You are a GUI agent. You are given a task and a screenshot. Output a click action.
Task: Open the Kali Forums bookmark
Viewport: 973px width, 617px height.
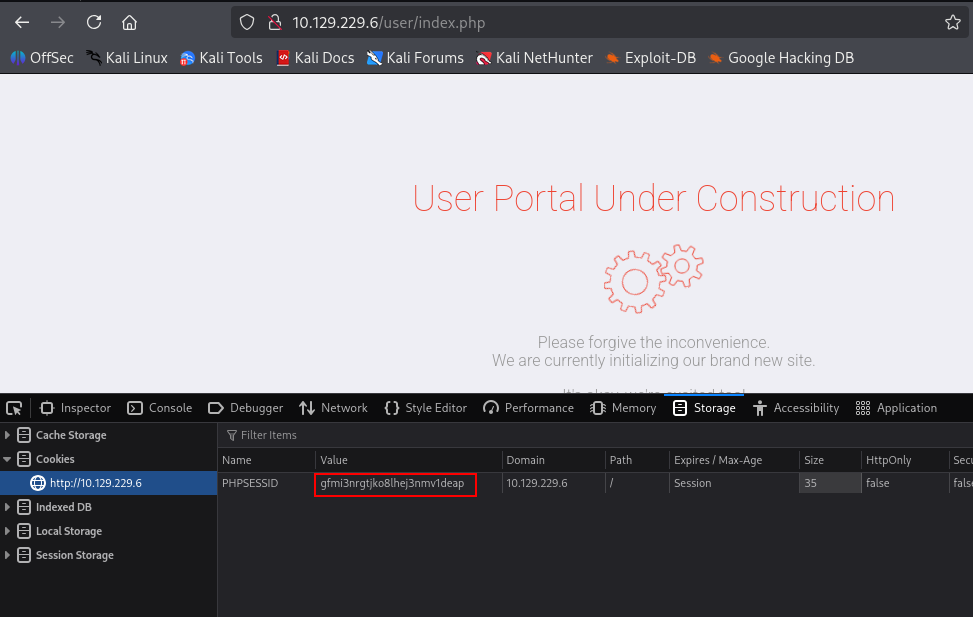coord(415,58)
